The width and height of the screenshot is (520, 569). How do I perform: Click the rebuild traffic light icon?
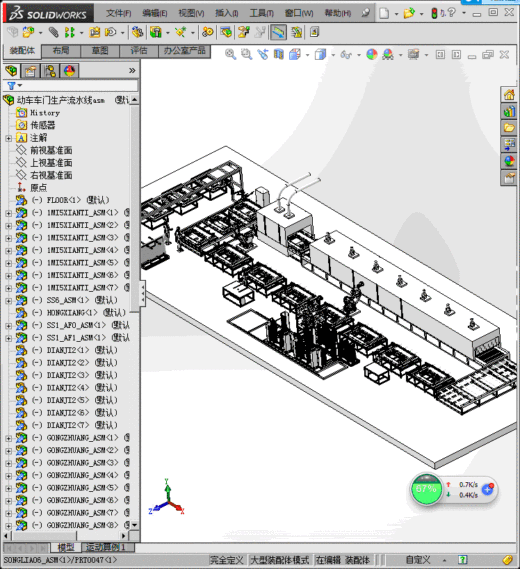click(x=434, y=13)
